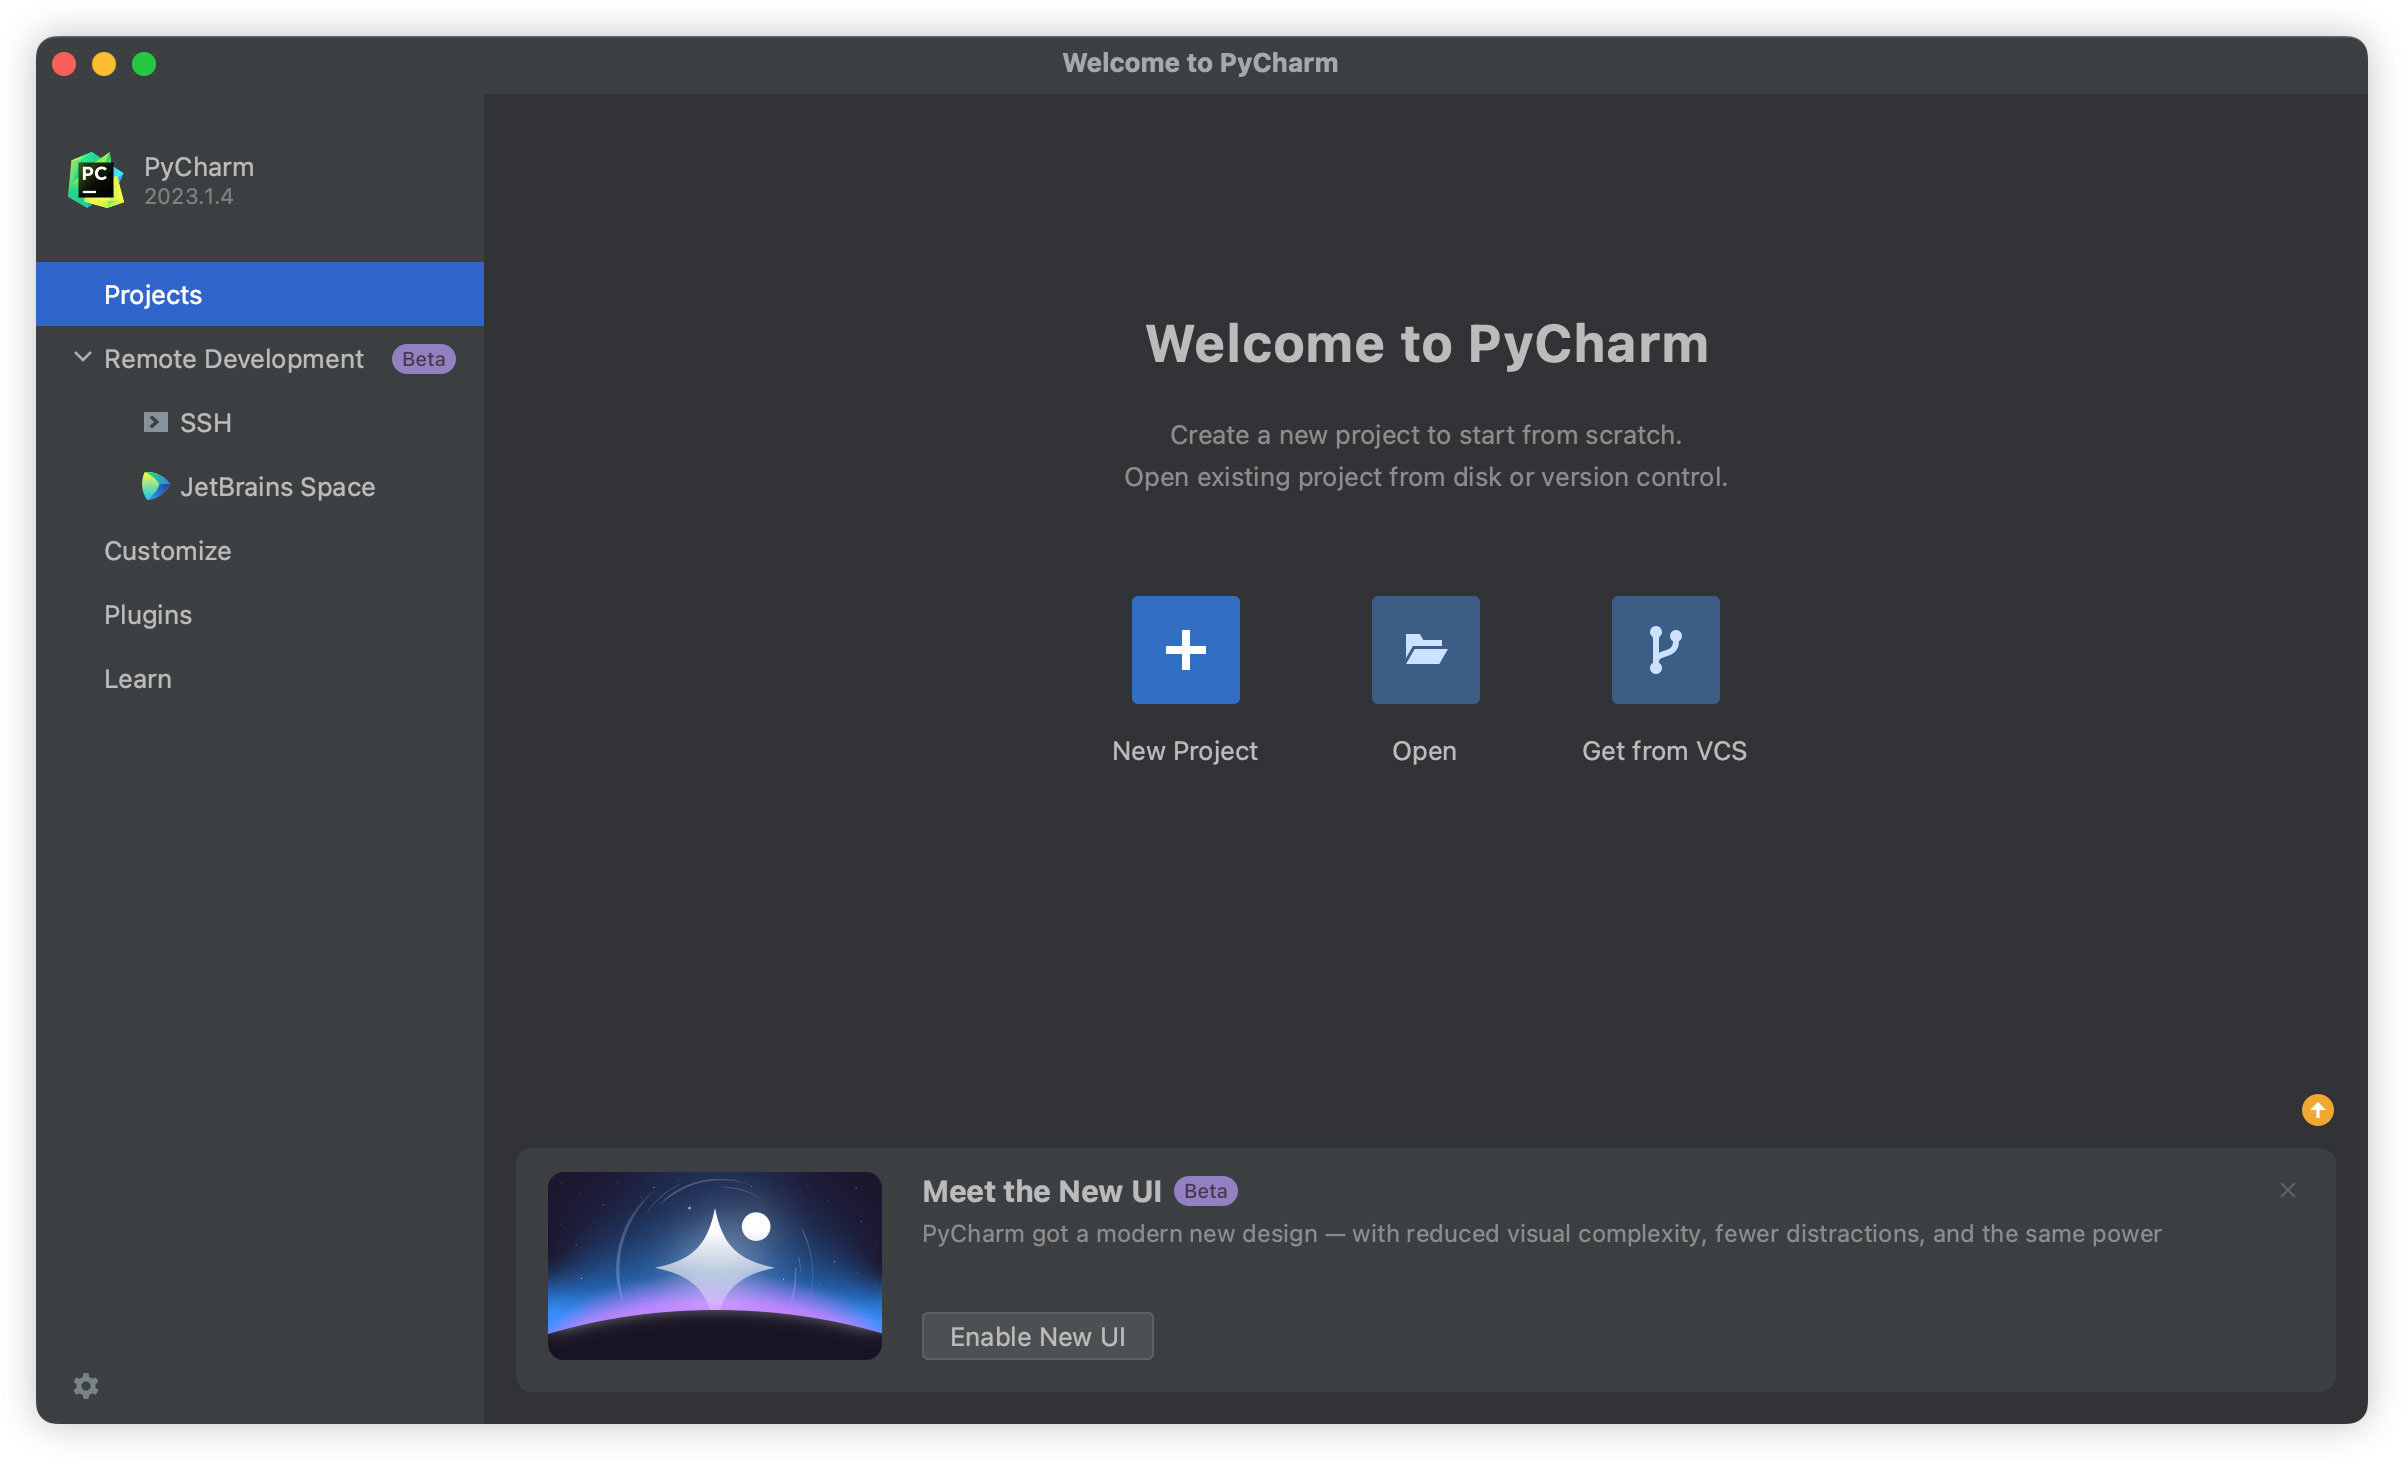Close the window with the red button
This screenshot has width=2404, height=1460.
[64, 64]
